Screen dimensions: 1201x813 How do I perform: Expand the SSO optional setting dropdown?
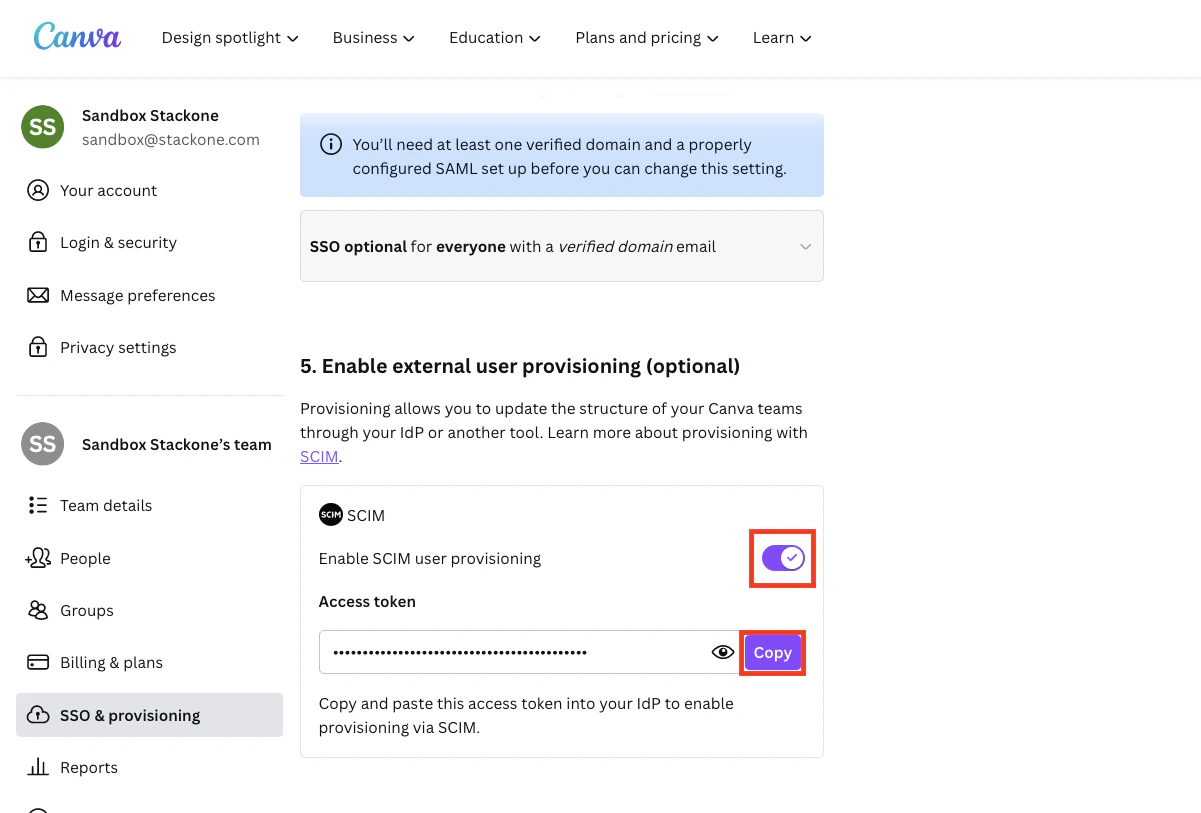click(805, 247)
